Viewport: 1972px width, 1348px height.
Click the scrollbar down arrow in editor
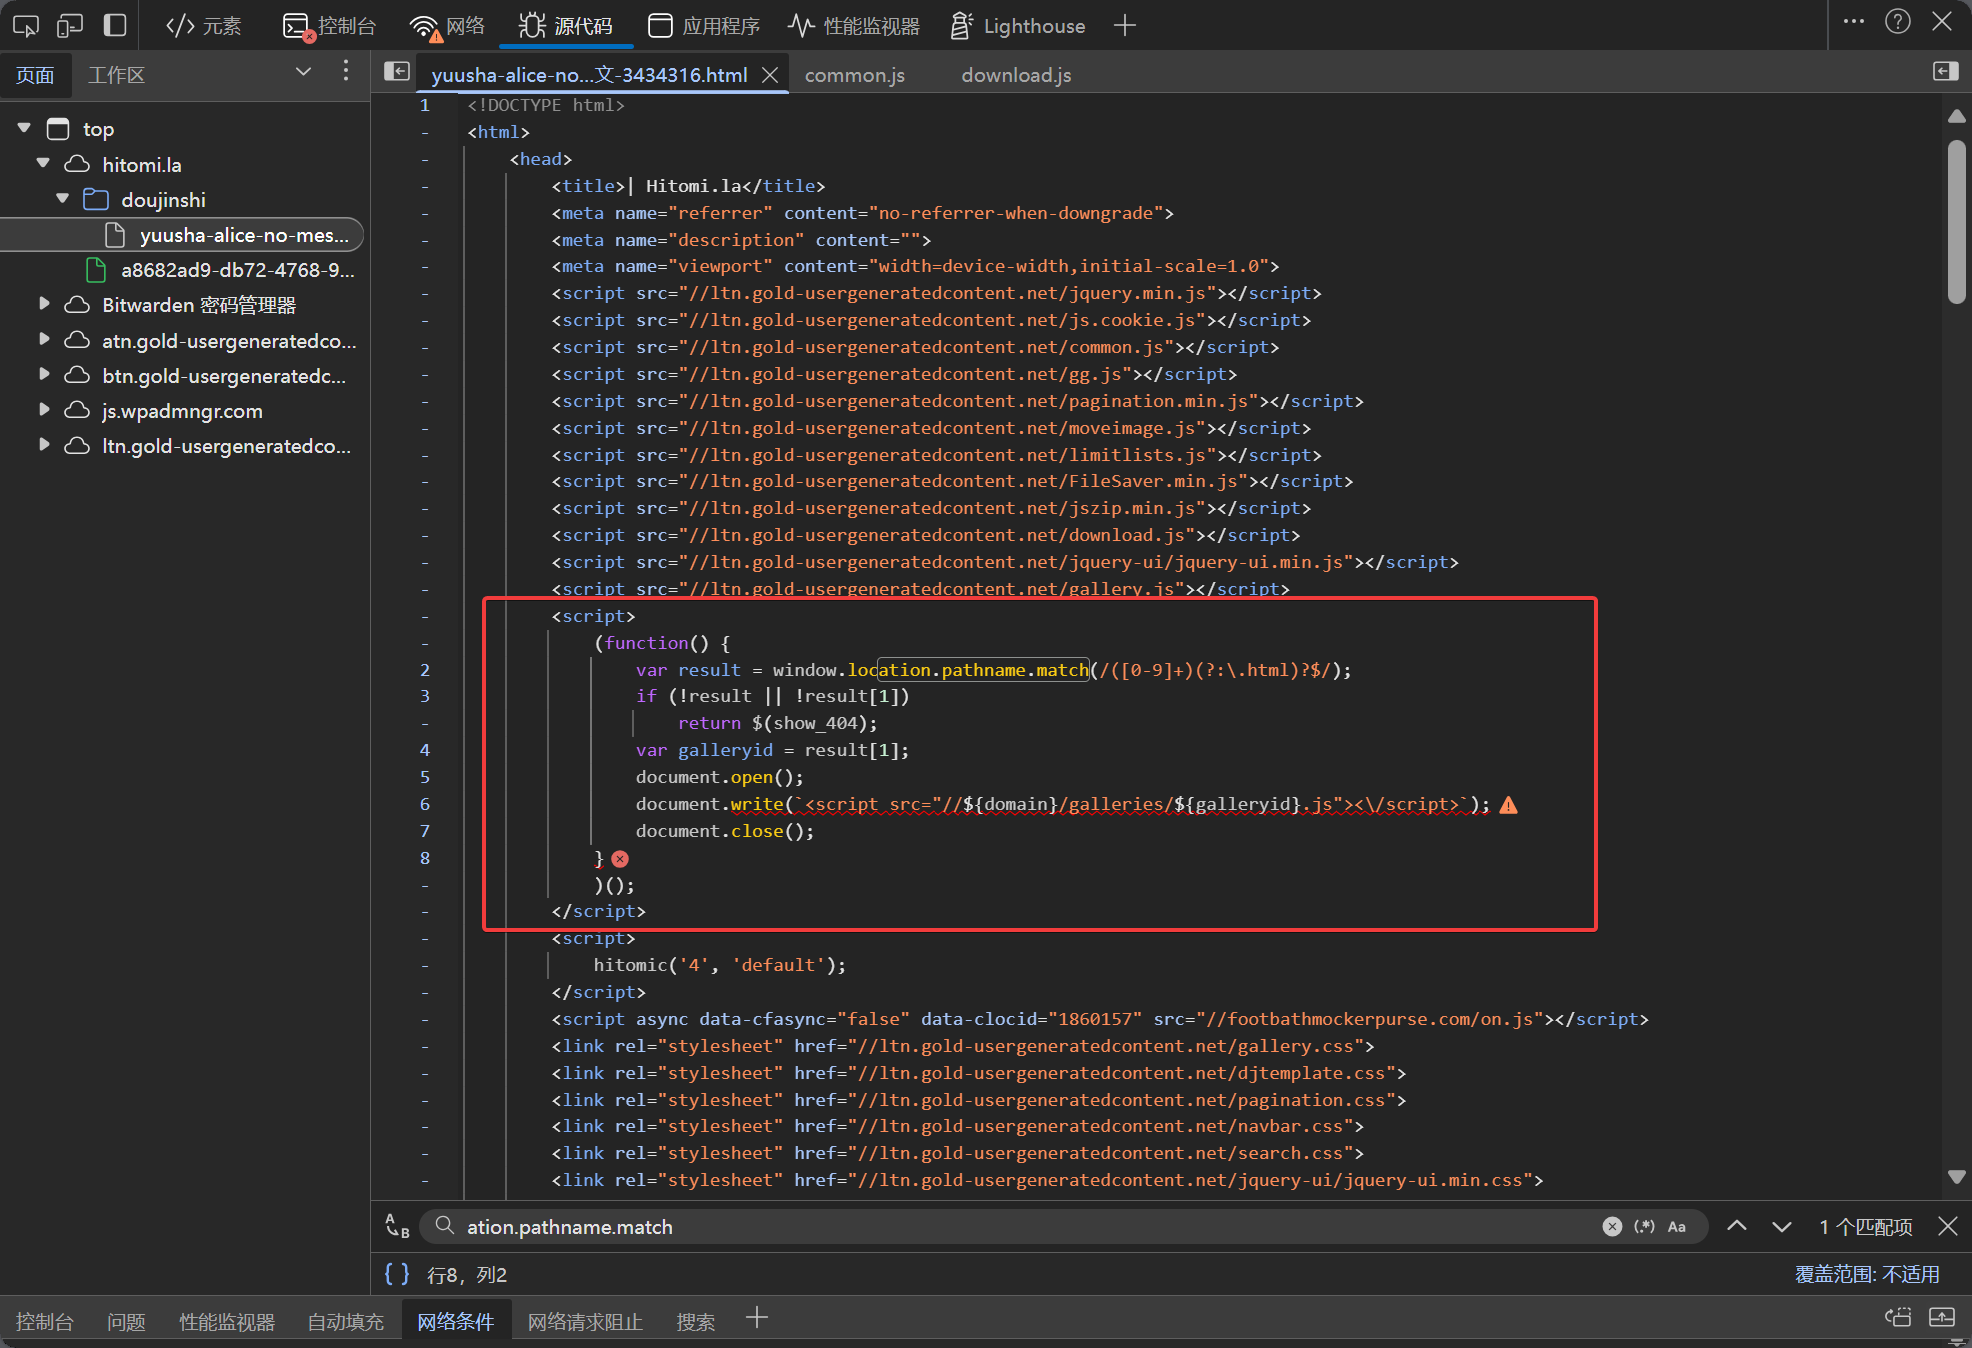pos(1957,1177)
